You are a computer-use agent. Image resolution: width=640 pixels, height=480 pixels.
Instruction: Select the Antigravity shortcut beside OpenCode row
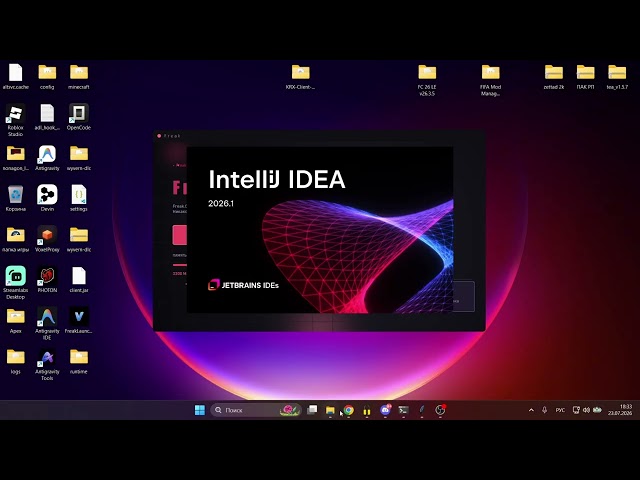(x=47, y=158)
